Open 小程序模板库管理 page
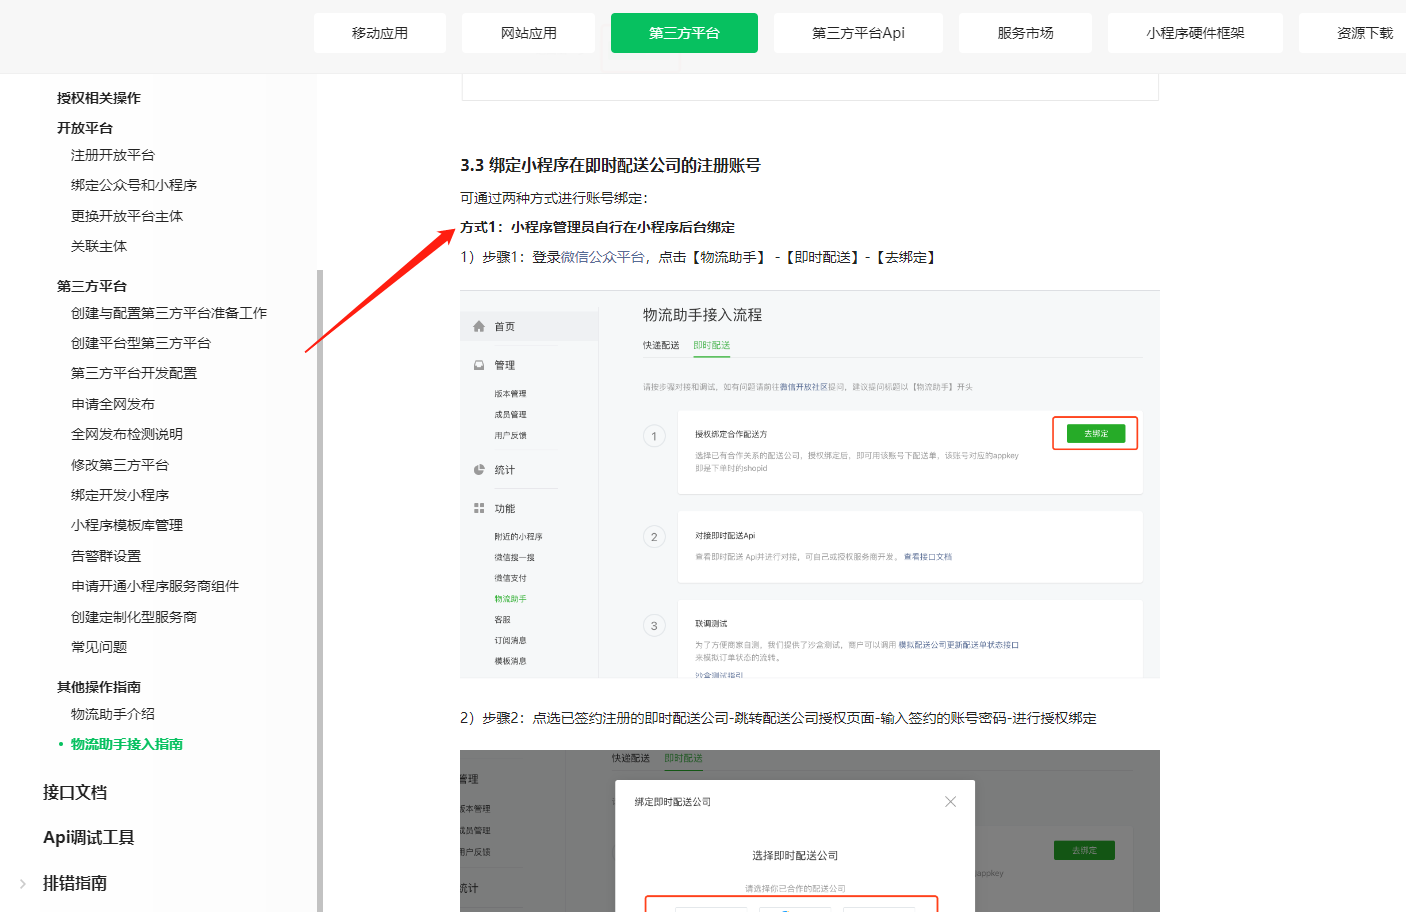 [127, 525]
